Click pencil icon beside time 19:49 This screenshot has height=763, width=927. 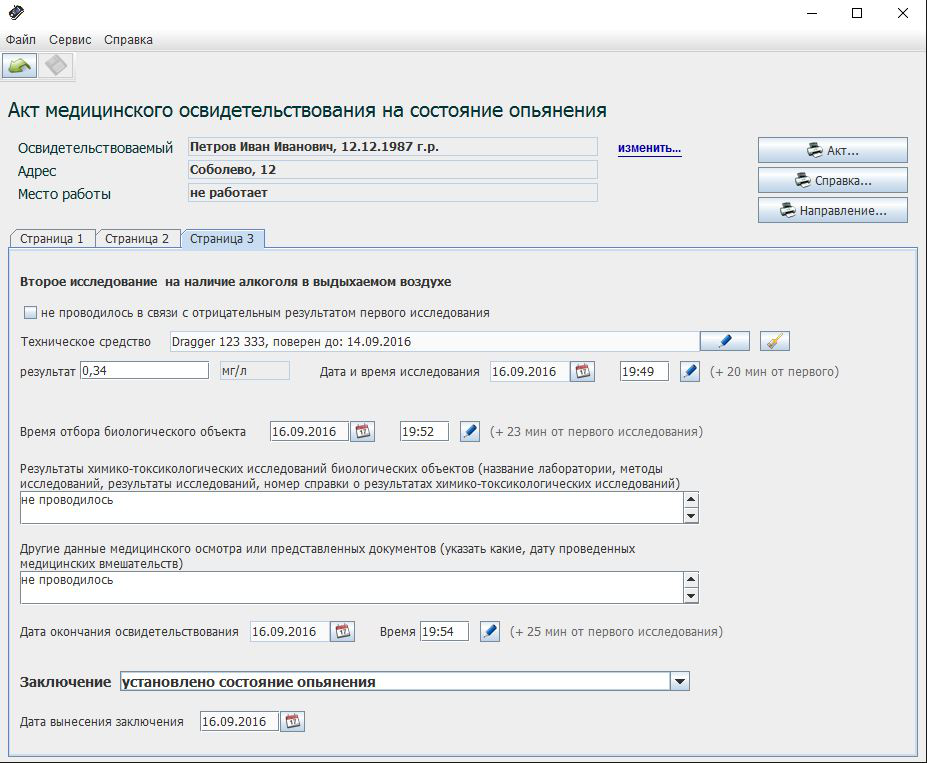(689, 372)
